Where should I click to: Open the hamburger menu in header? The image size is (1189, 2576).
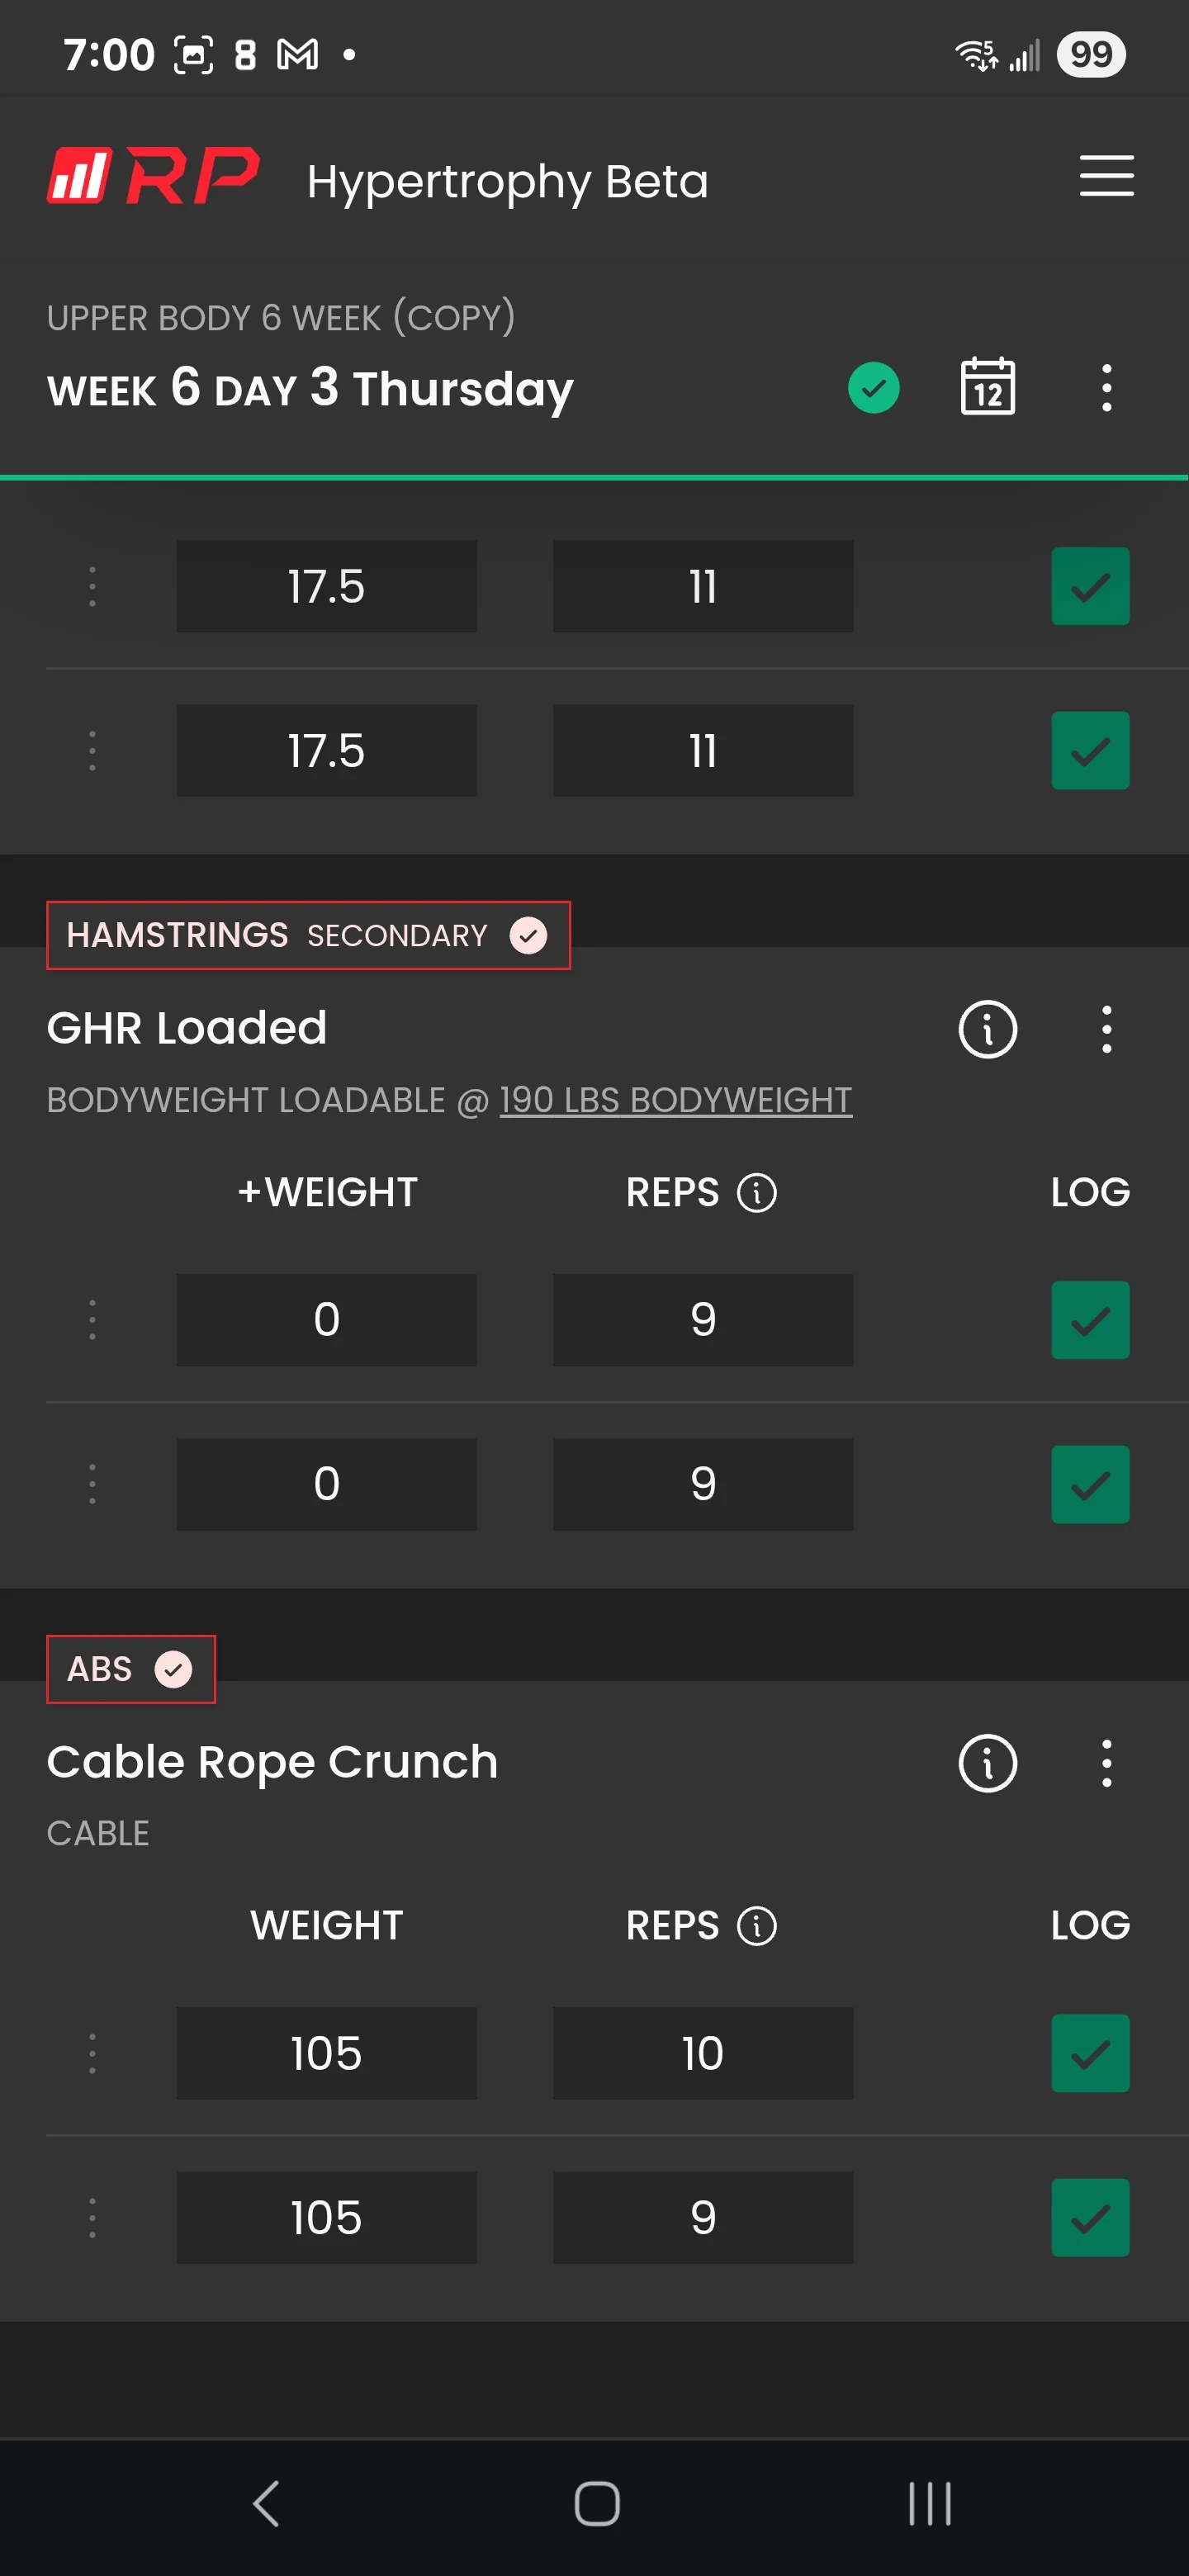[1106, 176]
